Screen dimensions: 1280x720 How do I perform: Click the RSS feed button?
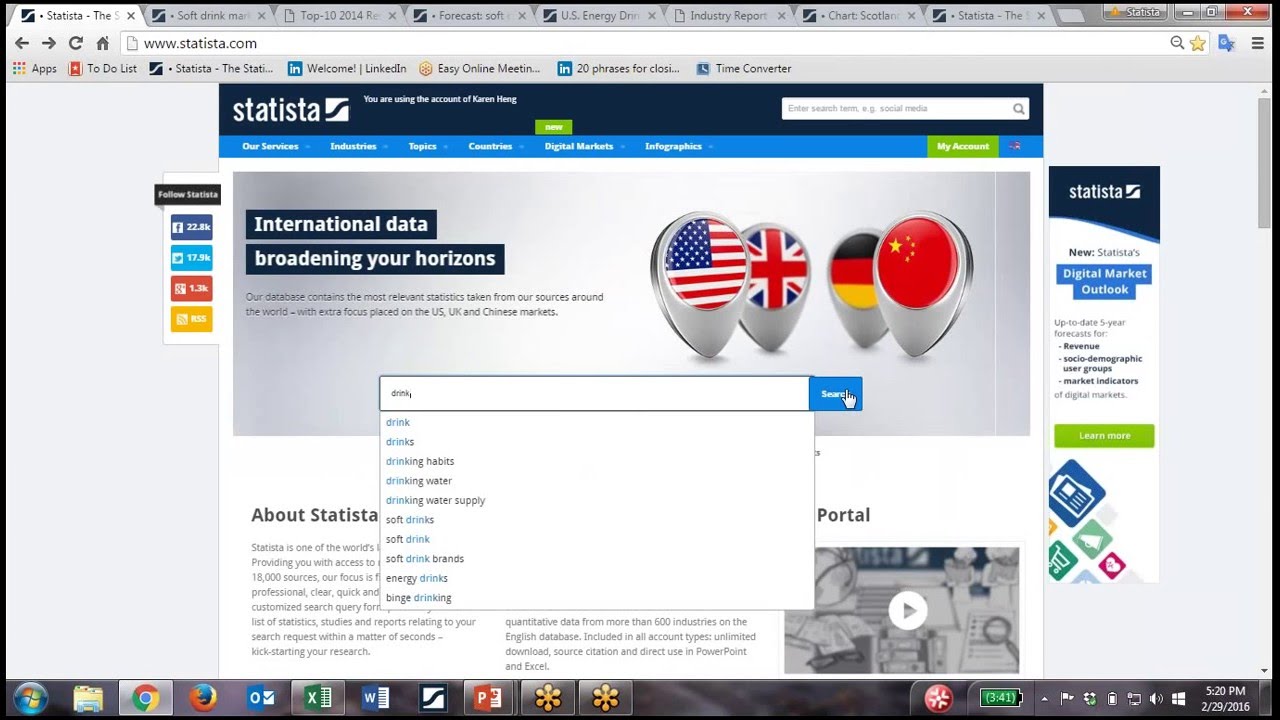(x=191, y=320)
